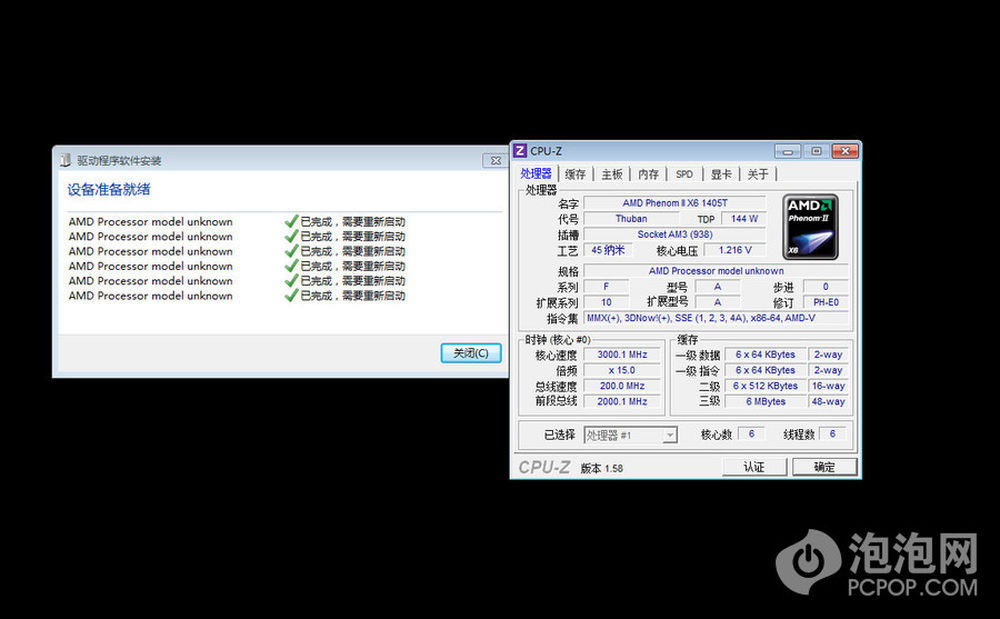This screenshot has height=619, width=1000.
Task: Click the CPU-Z title bar logo icon
Action: (x=520, y=151)
